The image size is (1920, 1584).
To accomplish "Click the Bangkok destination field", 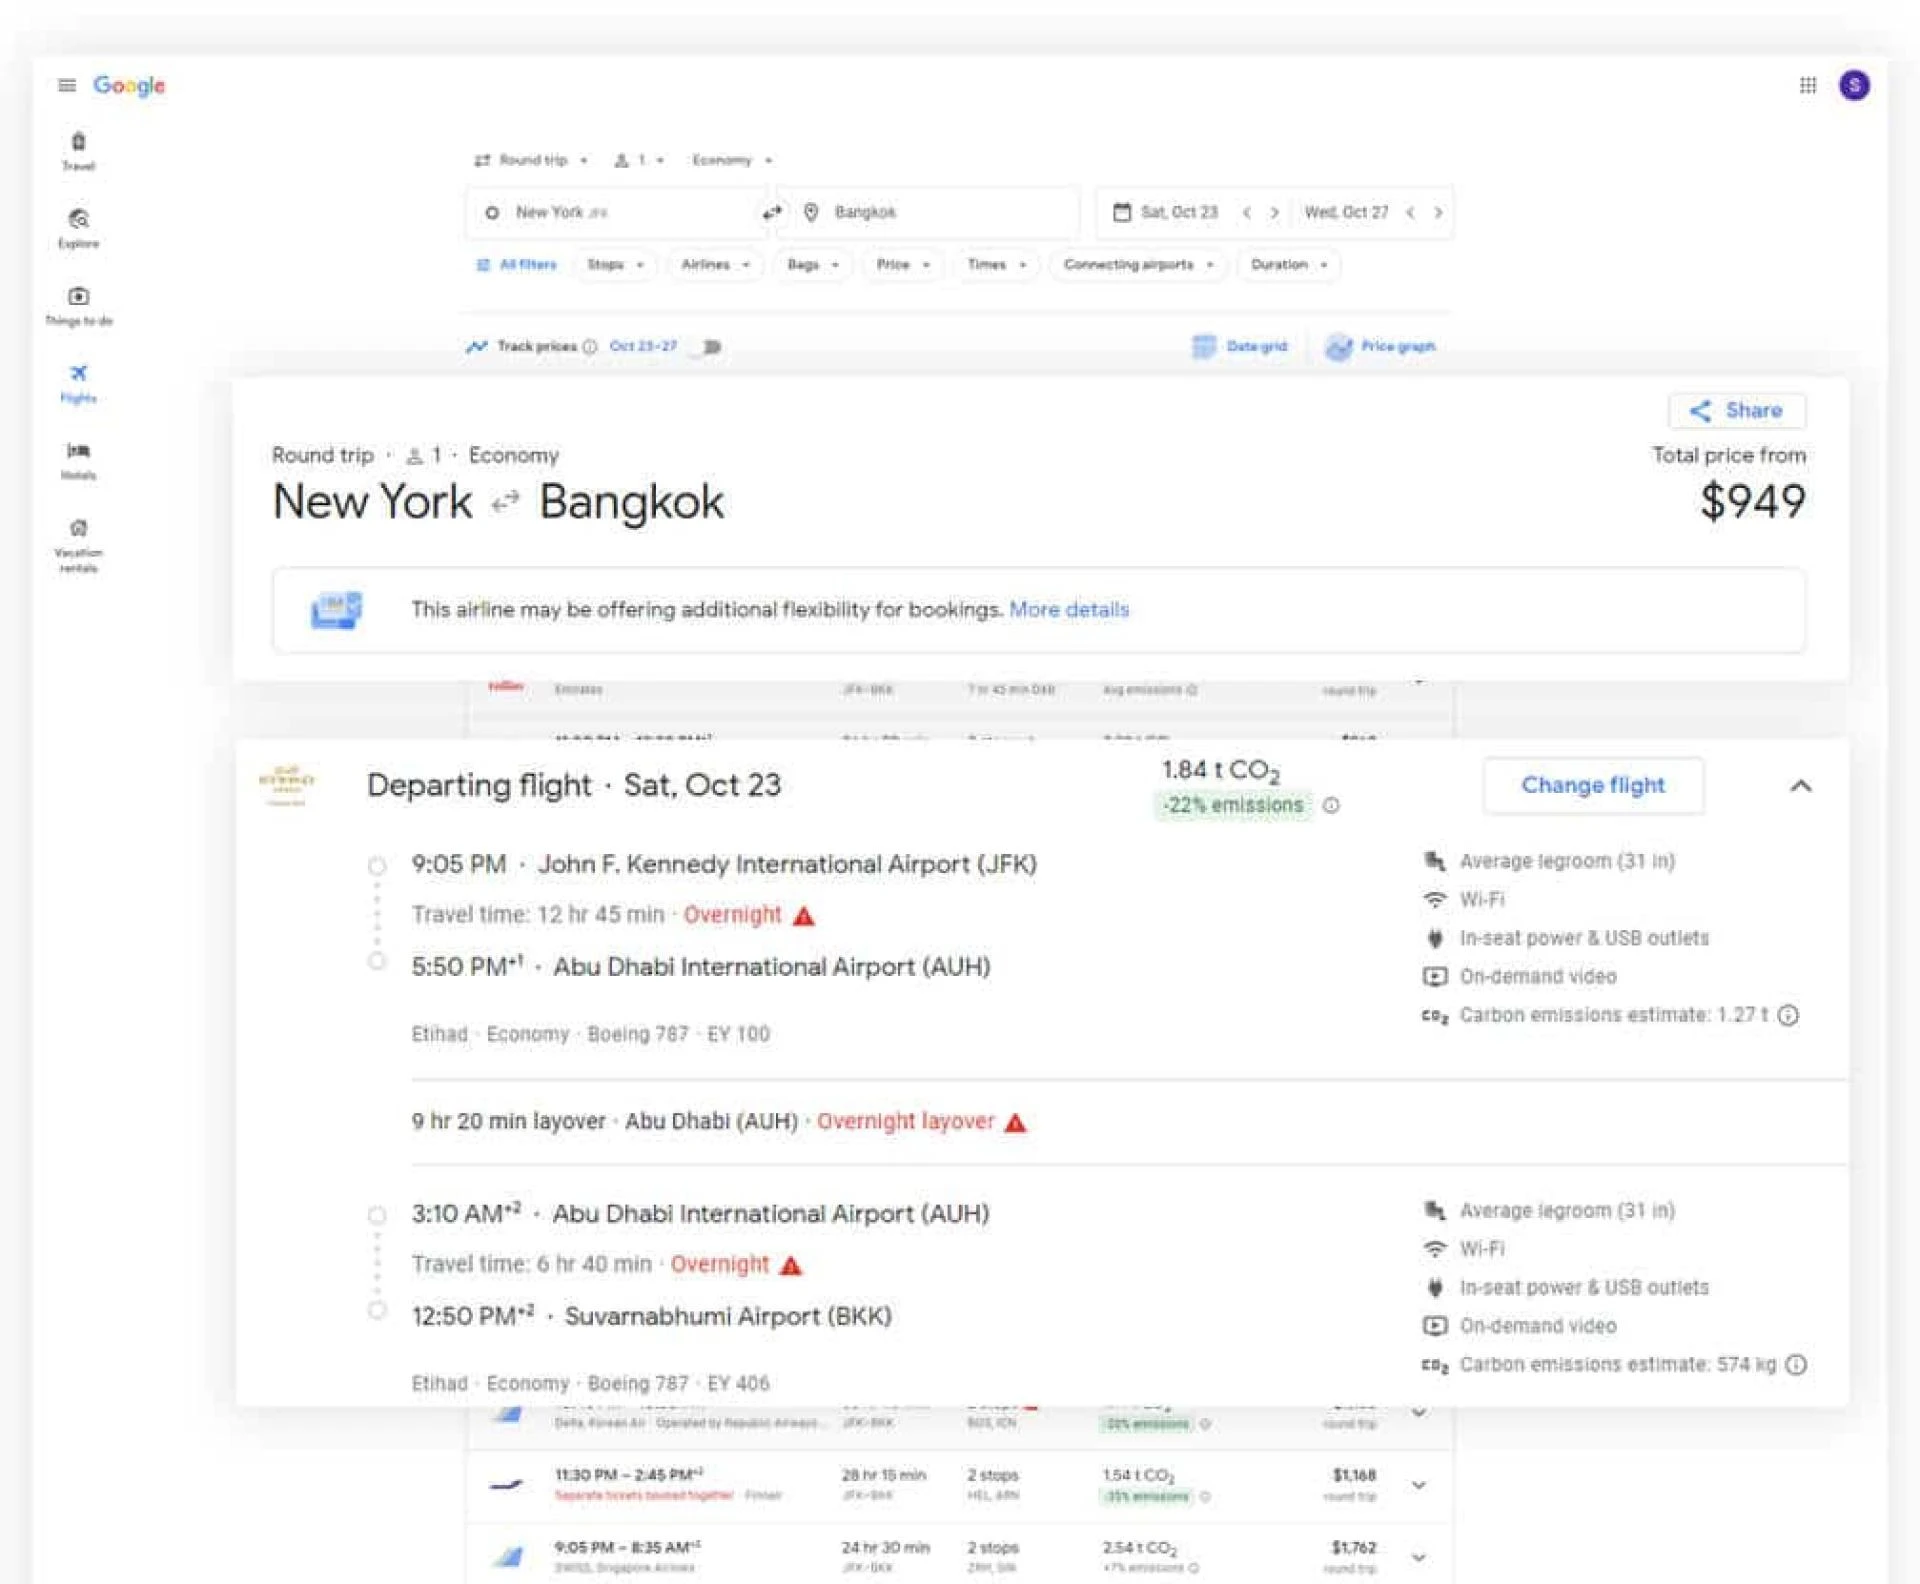I will [x=930, y=212].
